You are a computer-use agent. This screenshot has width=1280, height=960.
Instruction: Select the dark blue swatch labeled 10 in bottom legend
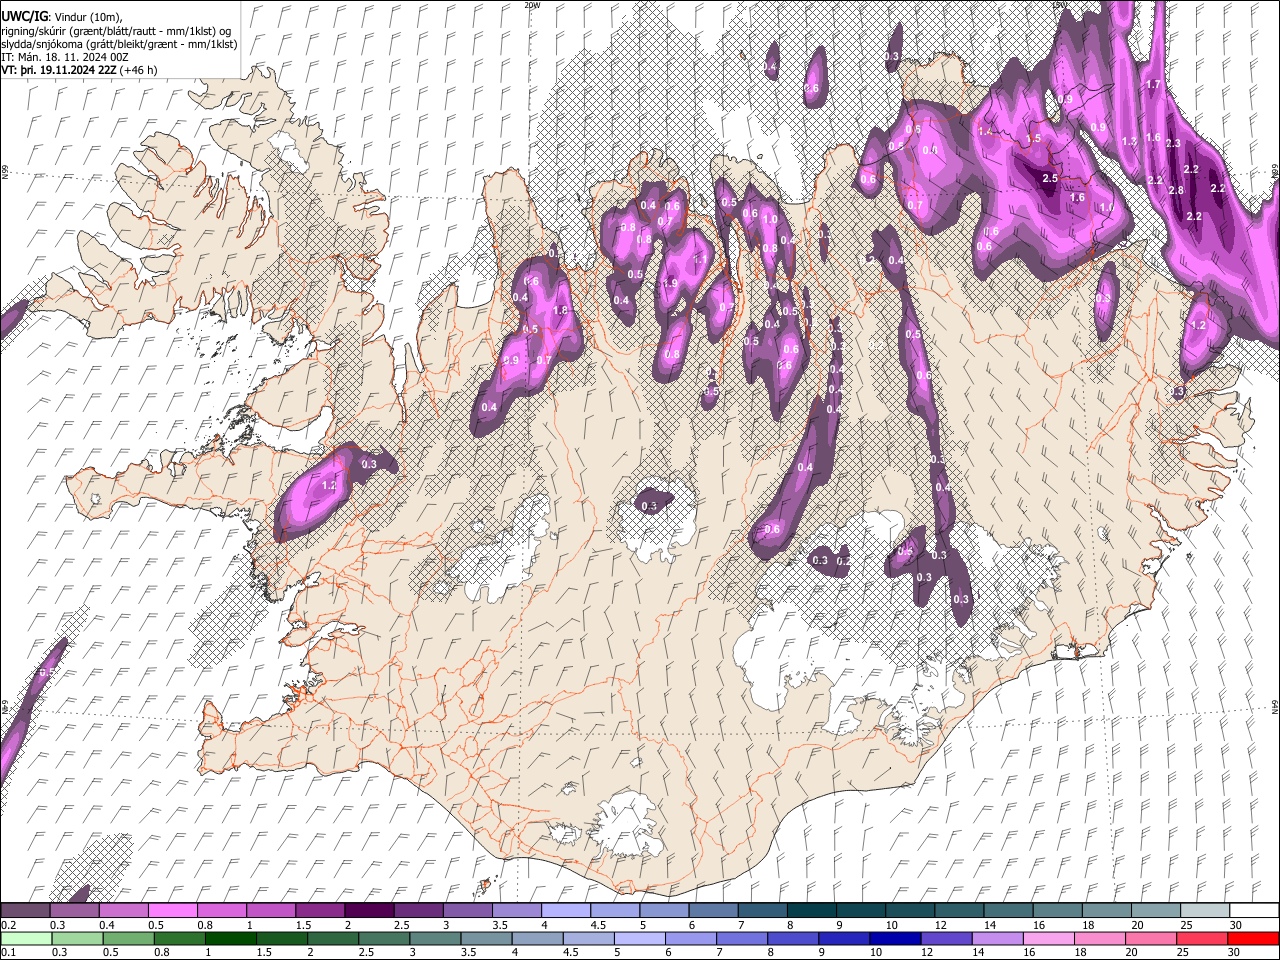pyautogui.click(x=895, y=938)
